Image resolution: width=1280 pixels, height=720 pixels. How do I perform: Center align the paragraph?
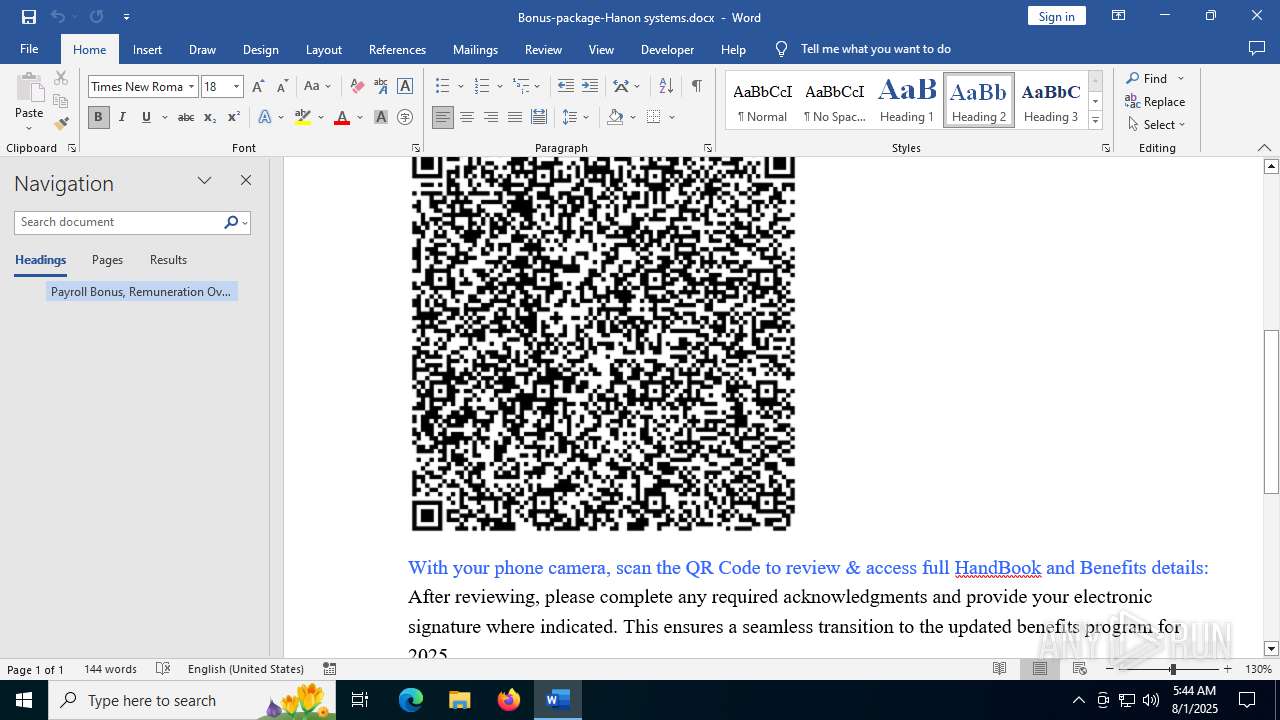pos(467,117)
